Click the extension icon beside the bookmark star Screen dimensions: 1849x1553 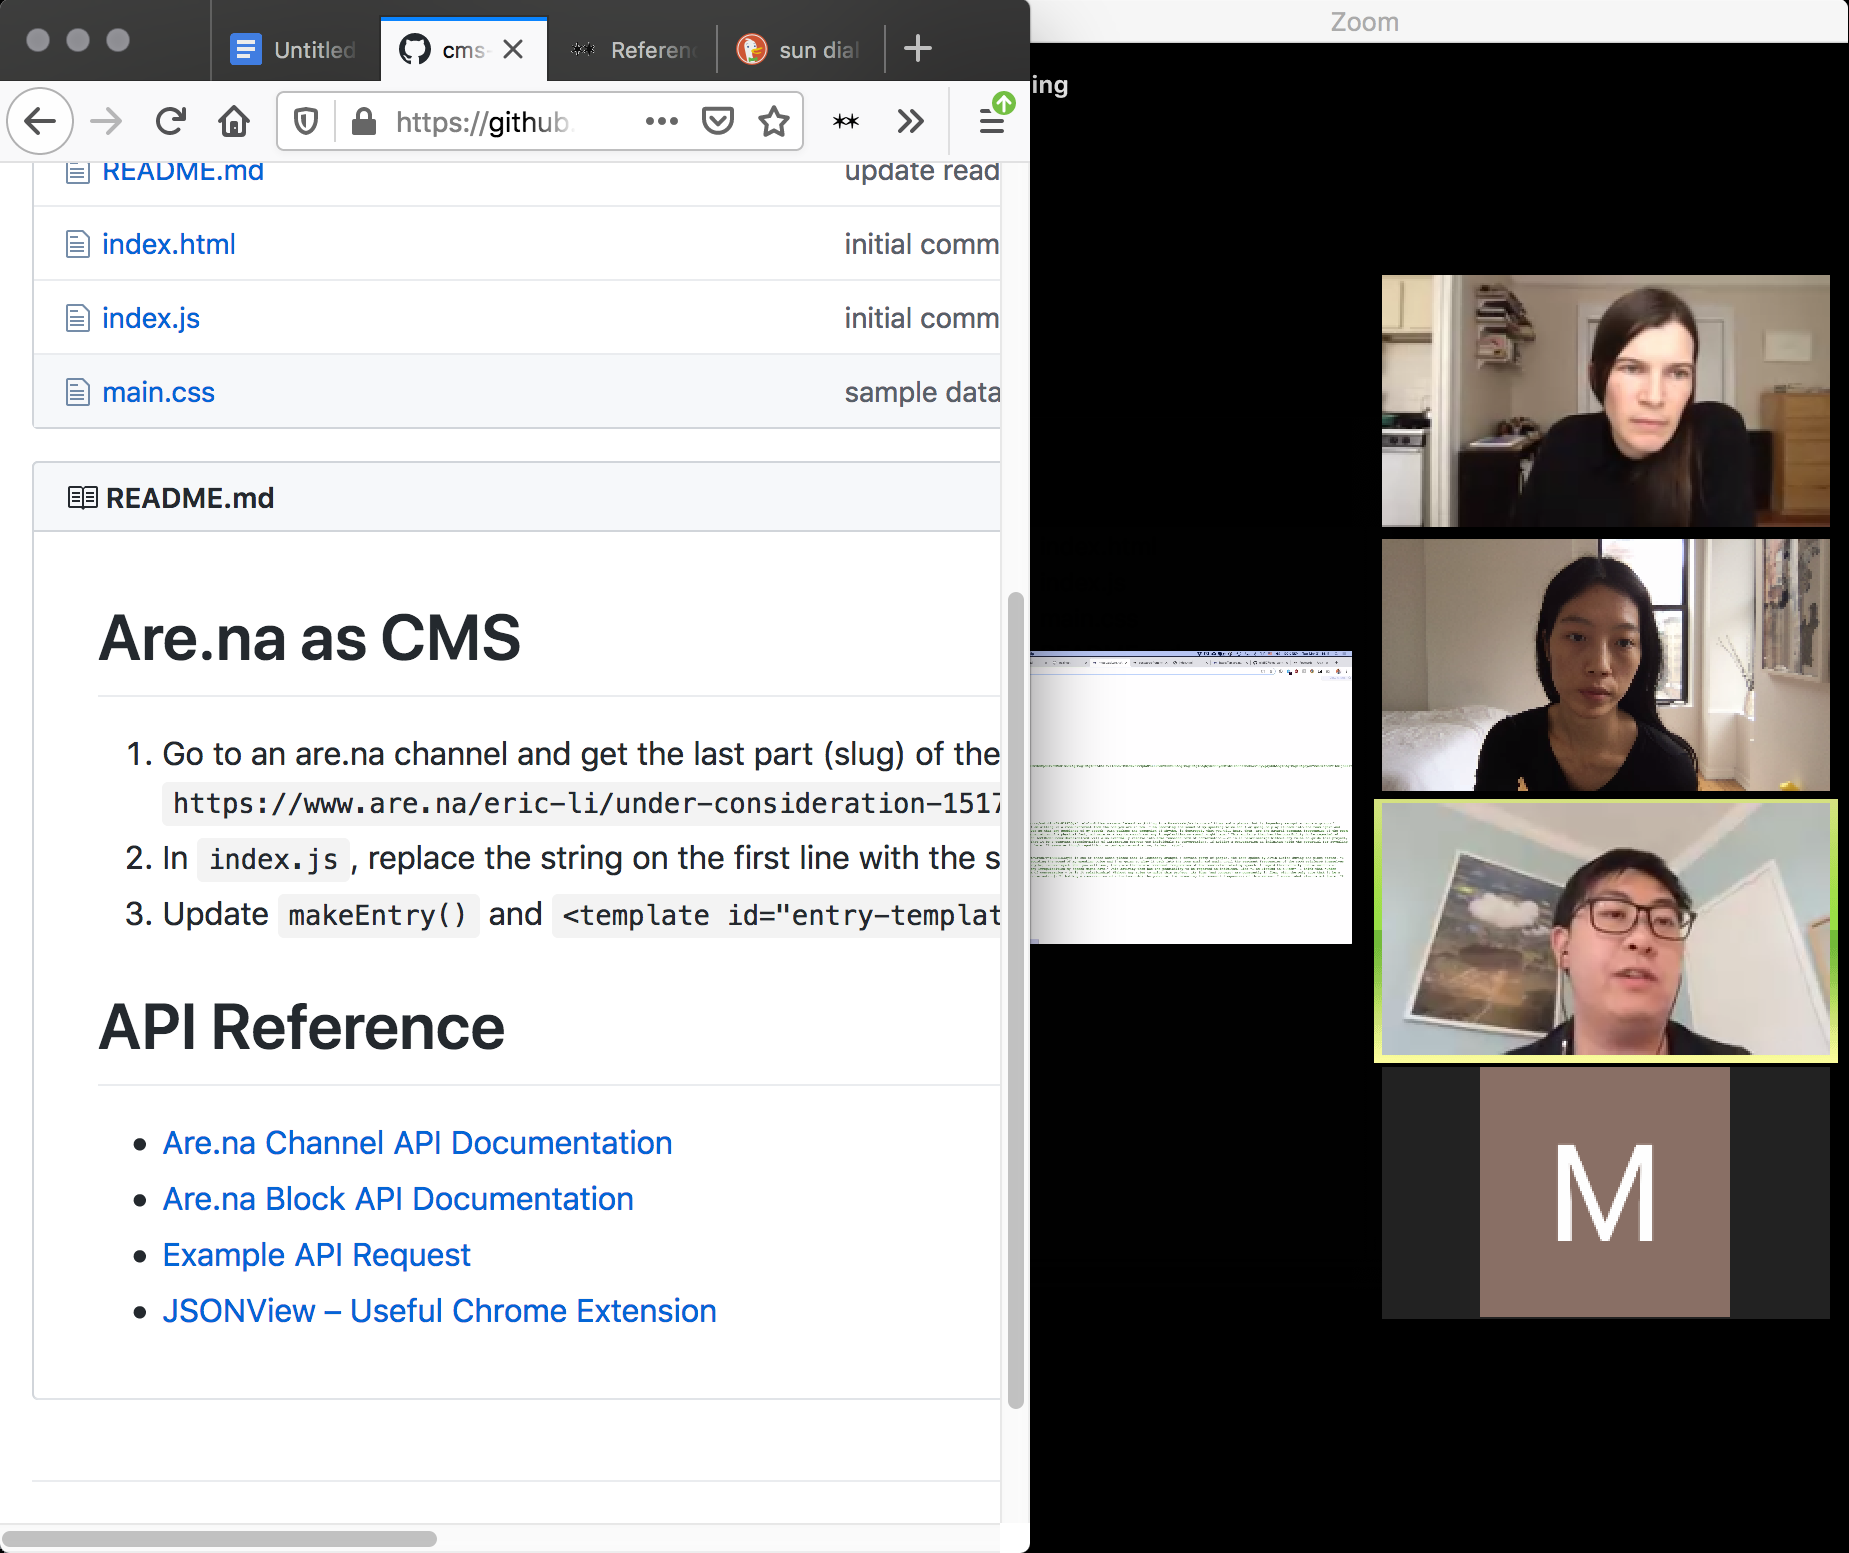tap(846, 122)
